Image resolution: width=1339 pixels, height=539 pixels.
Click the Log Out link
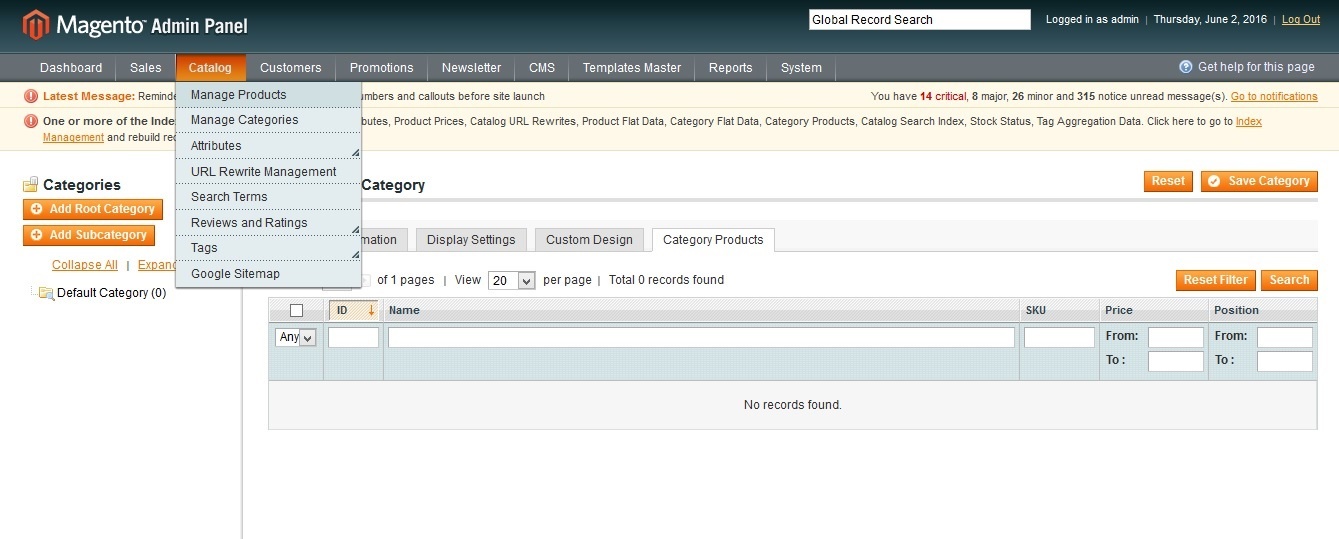(x=1300, y=20)
